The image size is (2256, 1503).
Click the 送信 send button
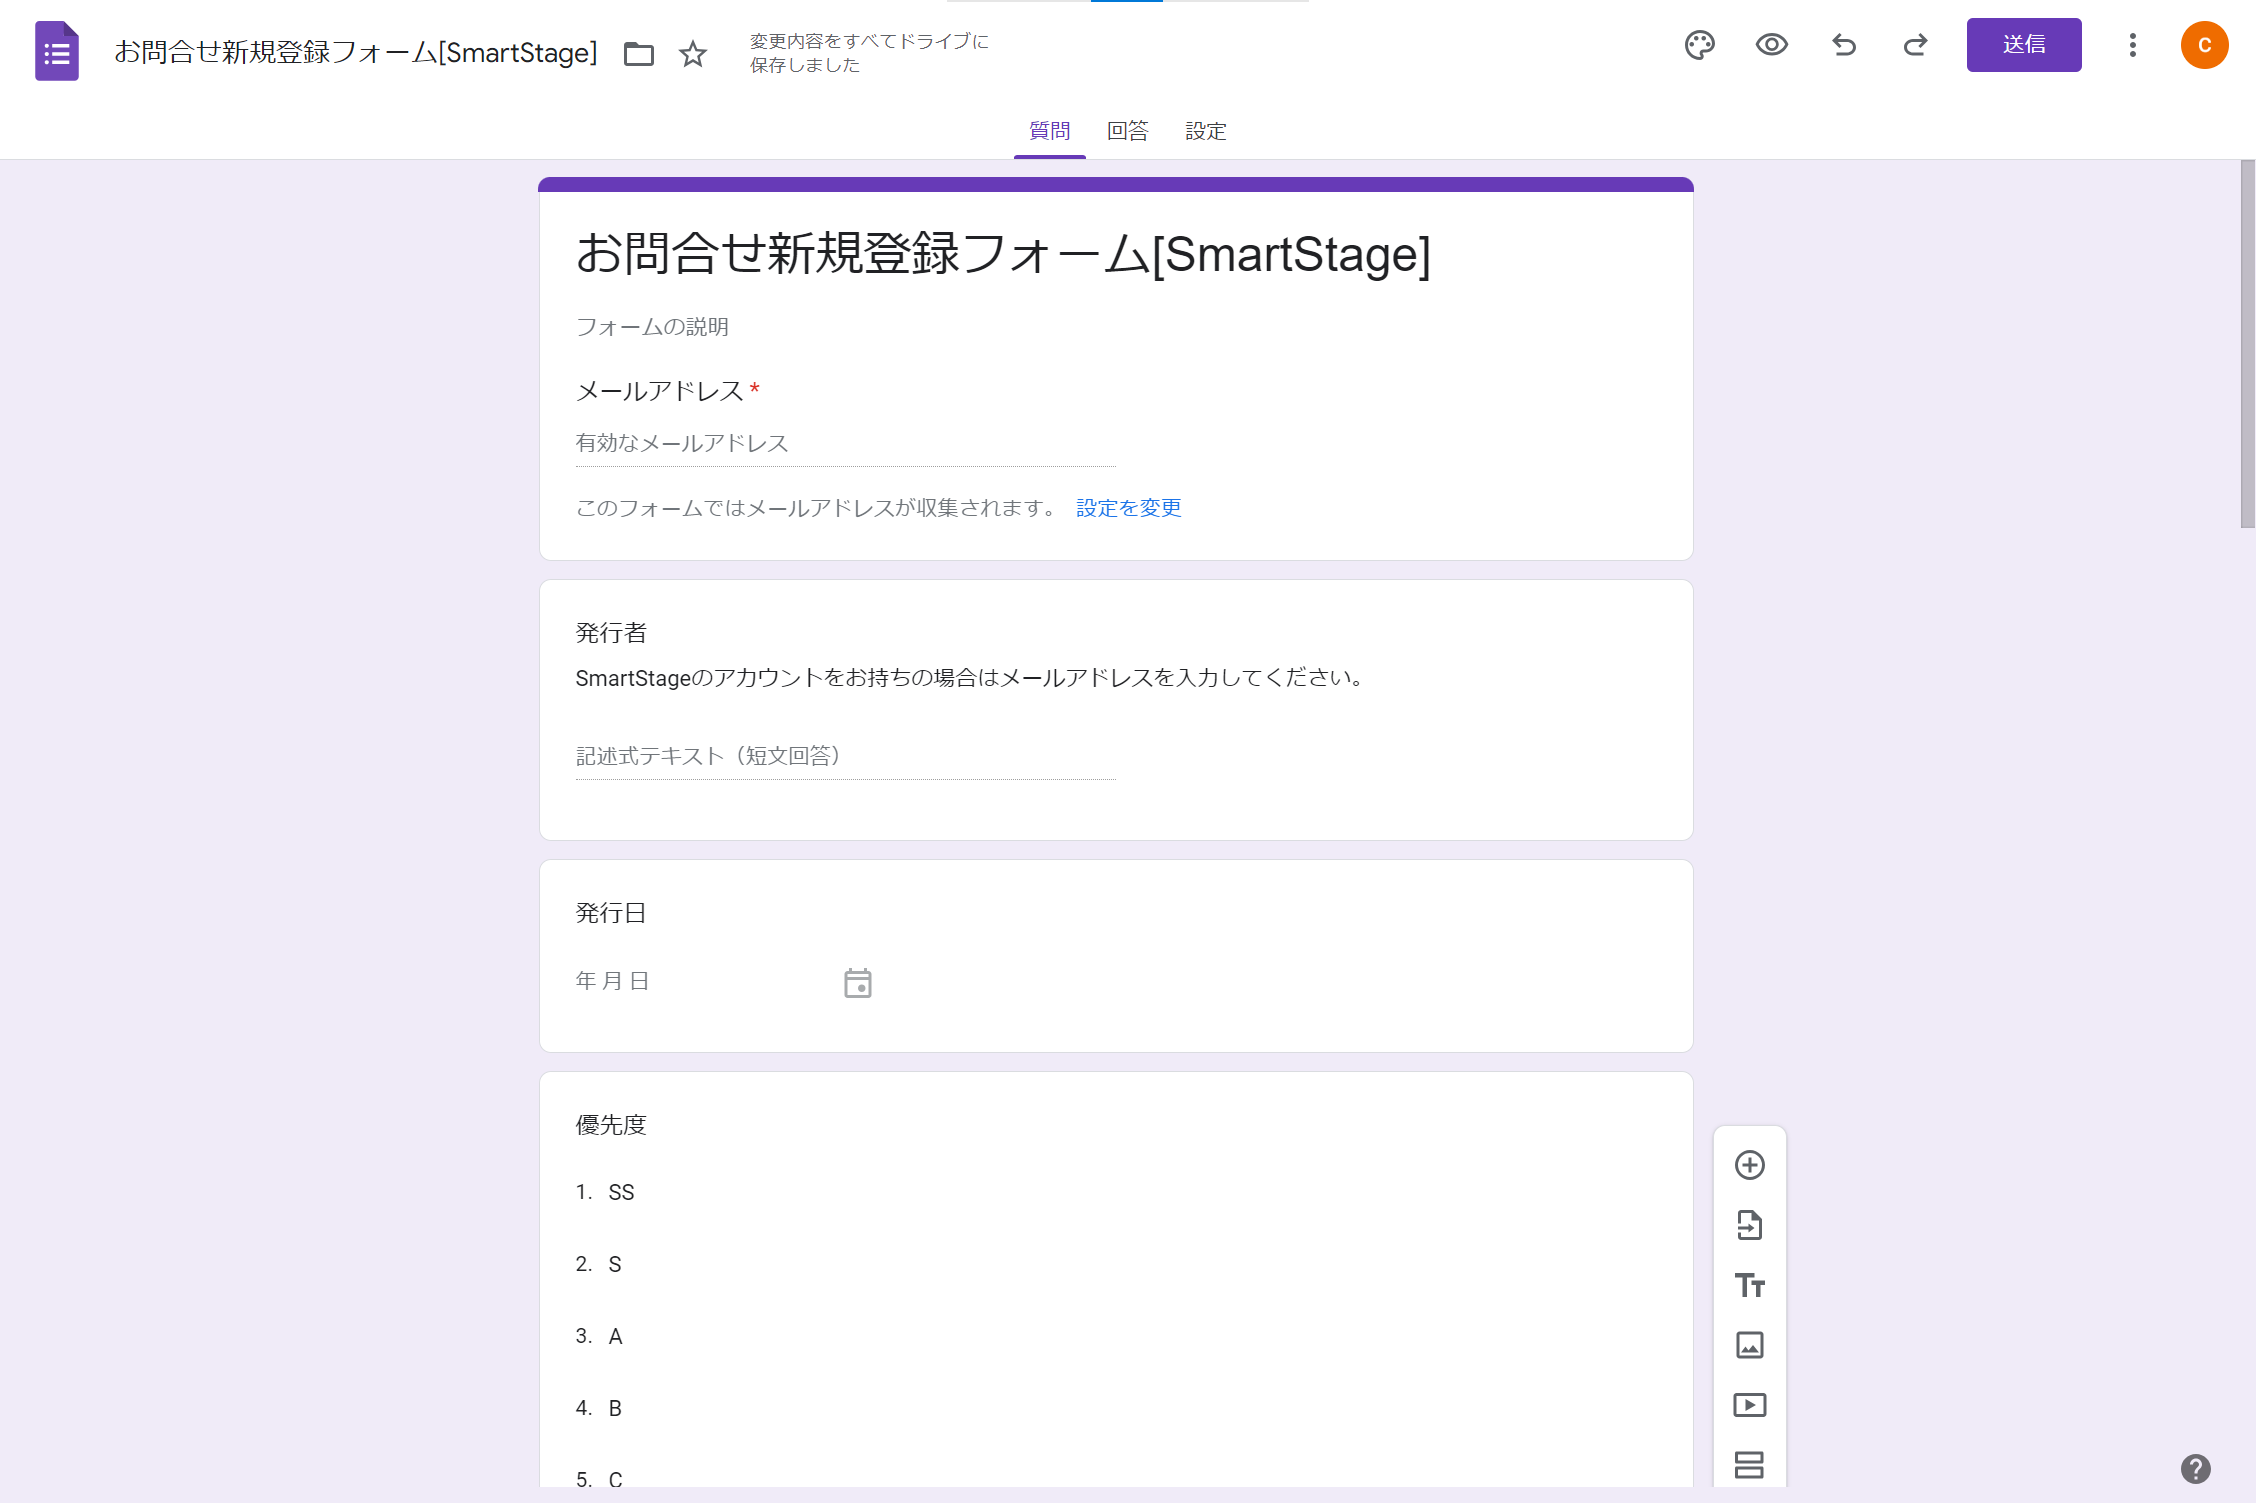(x=2024, y=45)
